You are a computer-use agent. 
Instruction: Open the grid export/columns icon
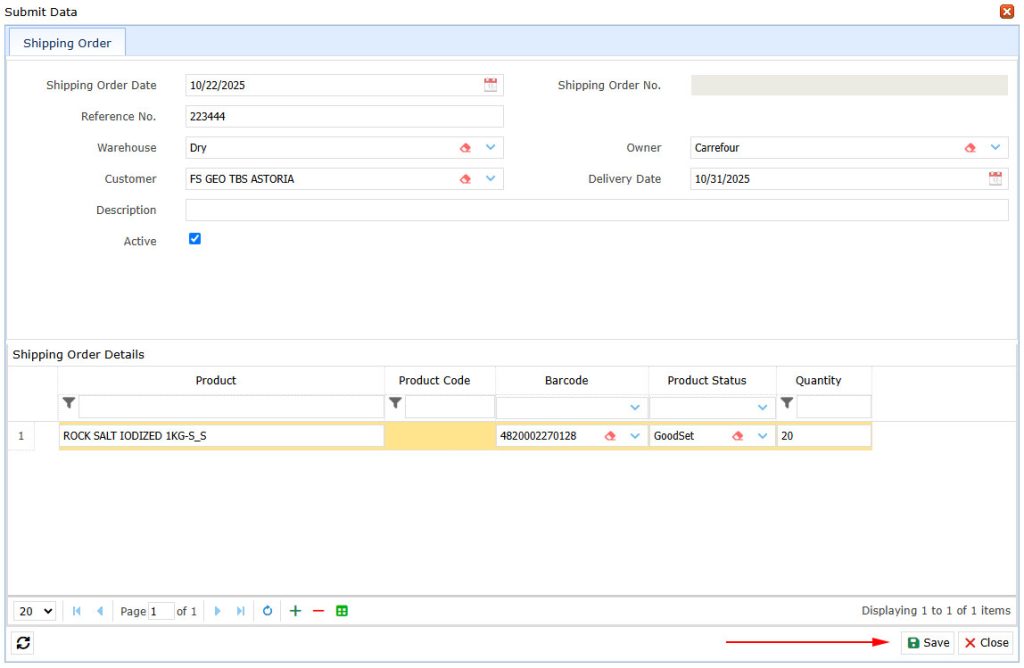[342, 610]
